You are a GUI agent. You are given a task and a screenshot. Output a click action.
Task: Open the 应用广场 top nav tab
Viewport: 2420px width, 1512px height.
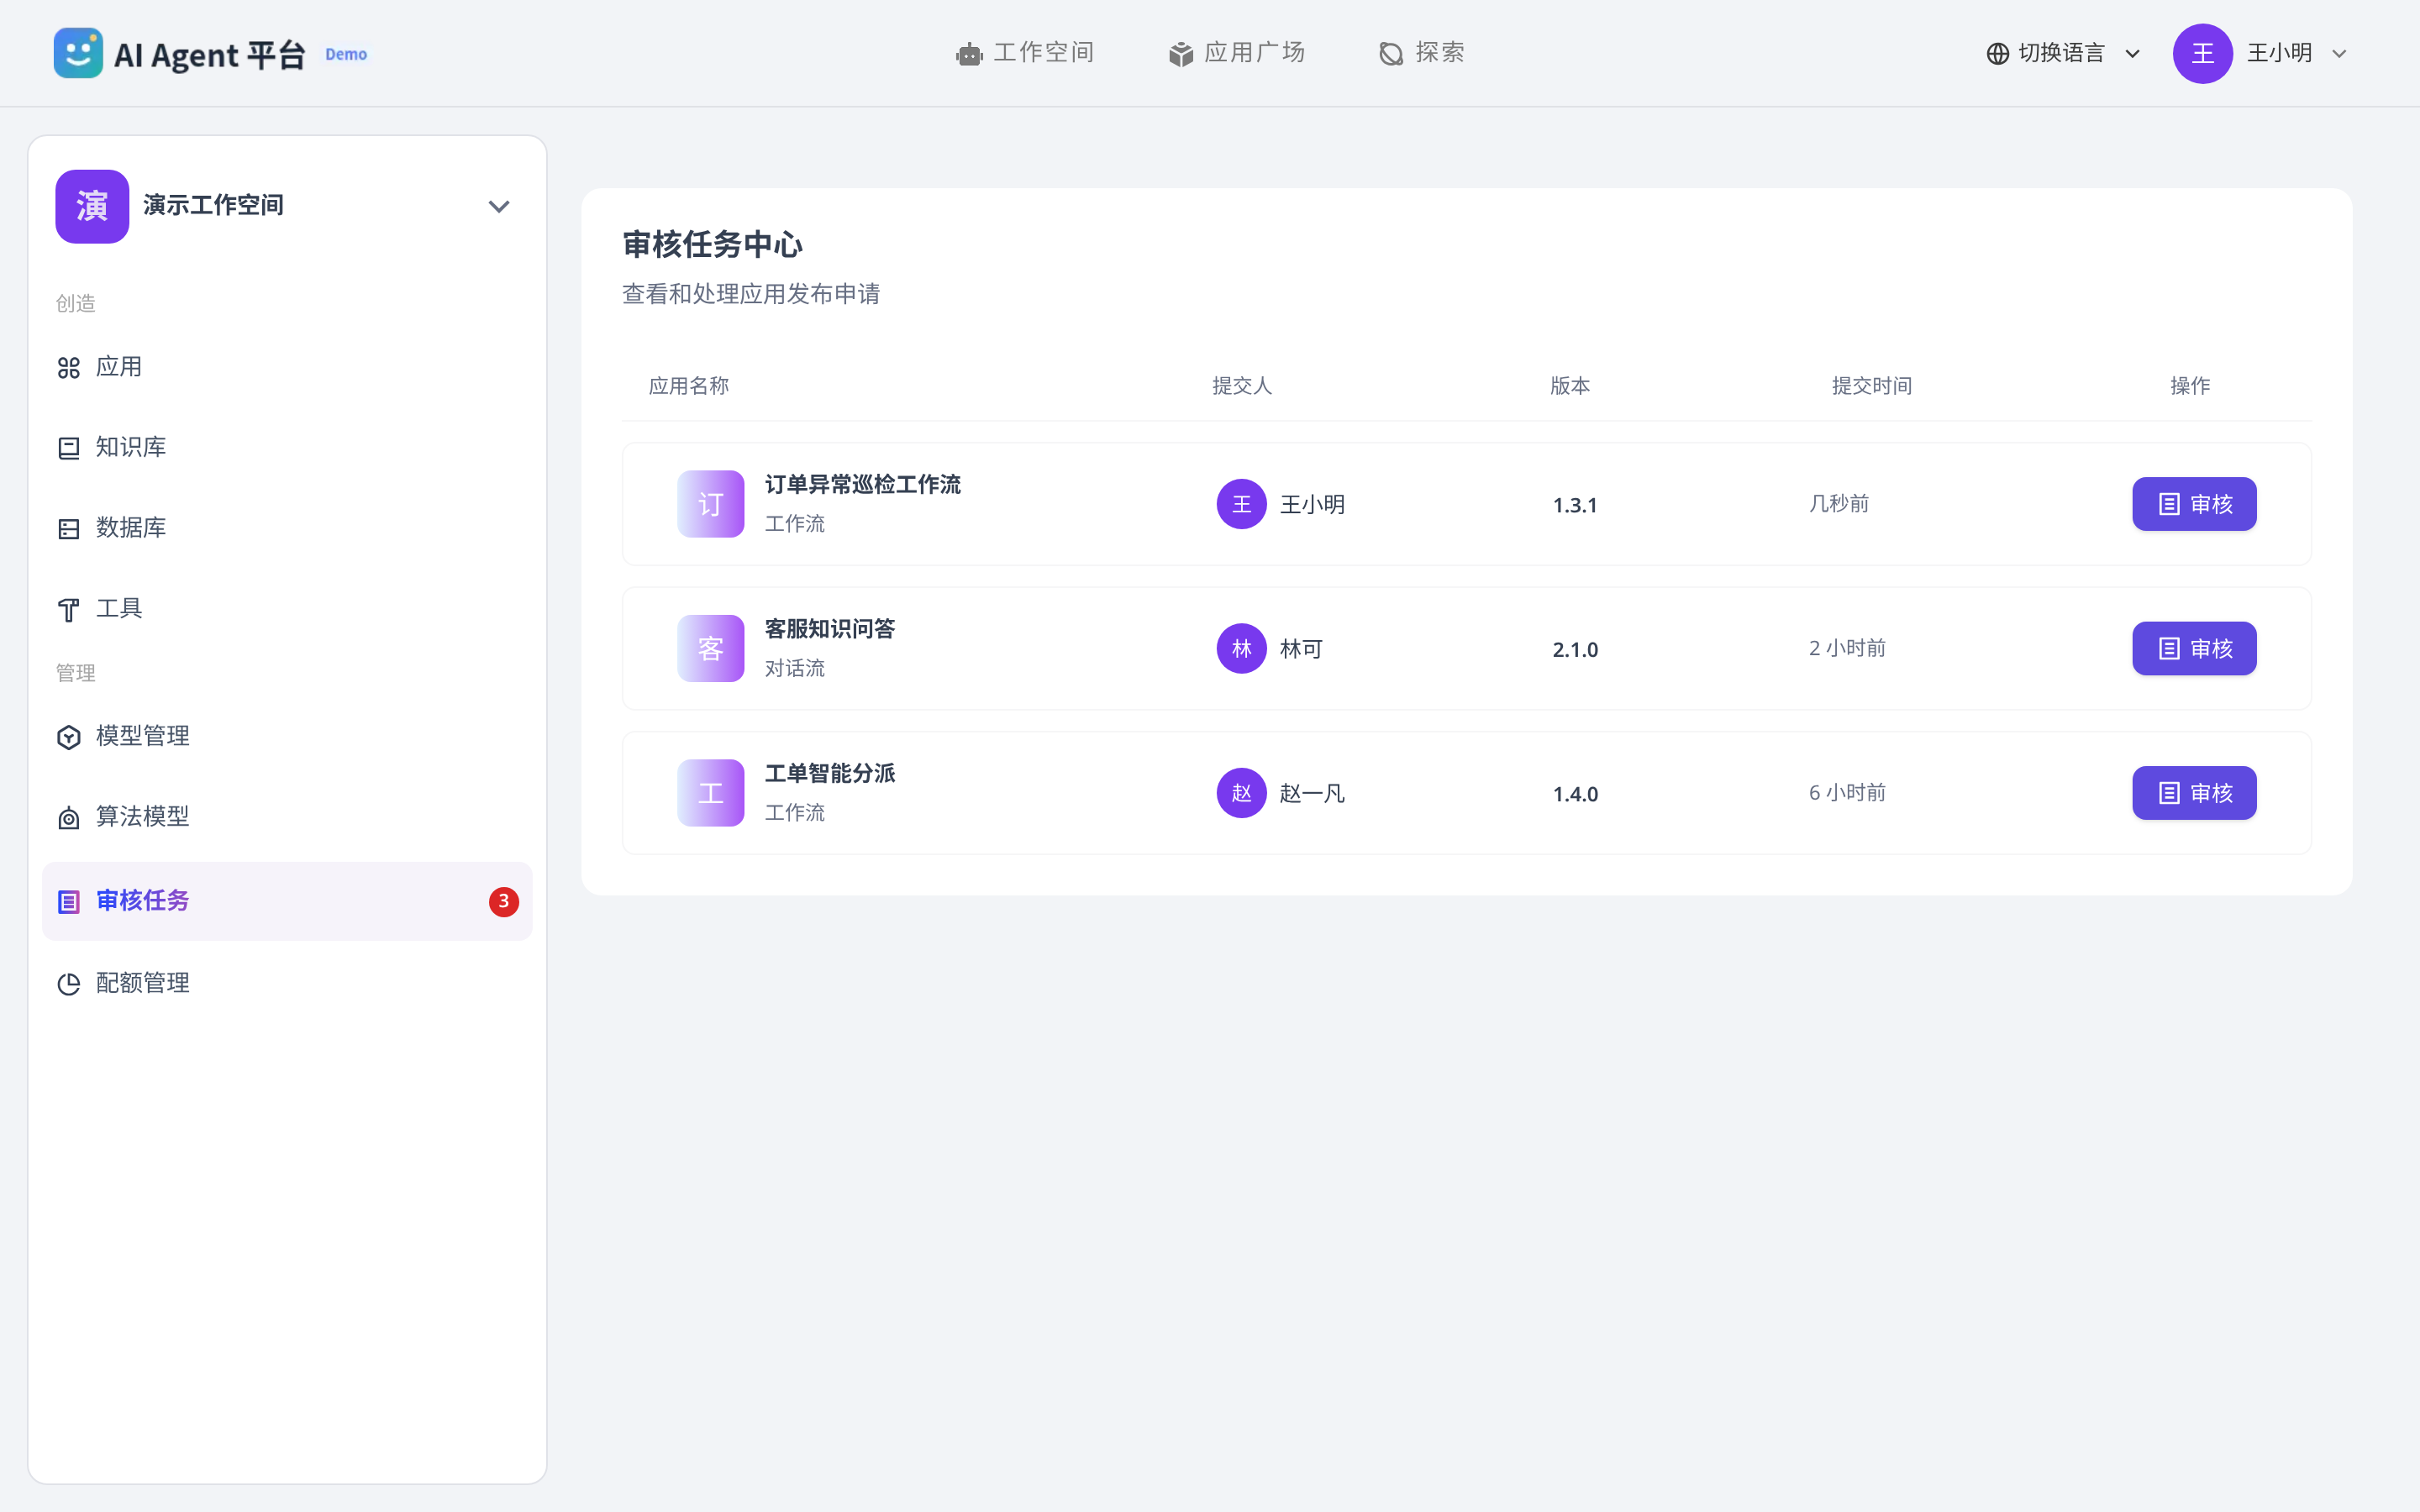tap(1237, 53)
